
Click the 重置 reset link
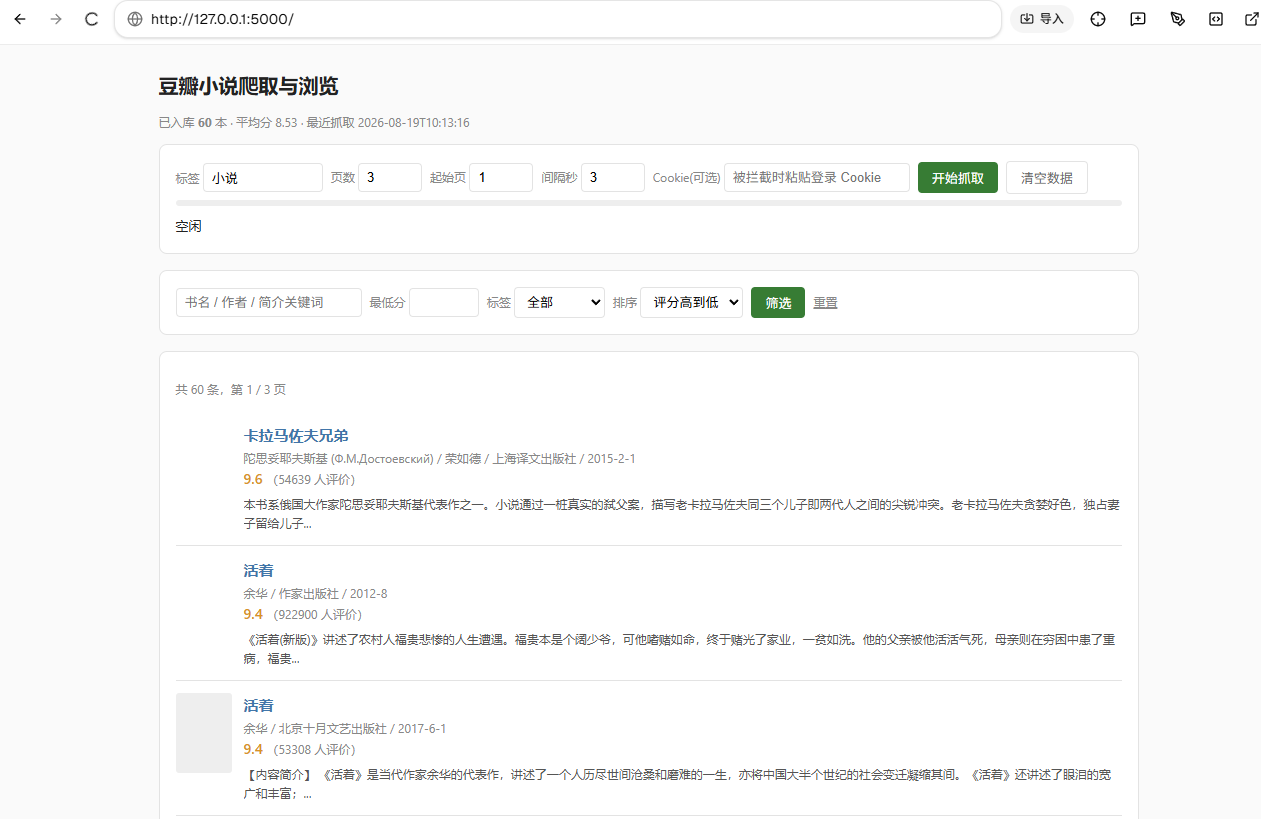point(825,303)
